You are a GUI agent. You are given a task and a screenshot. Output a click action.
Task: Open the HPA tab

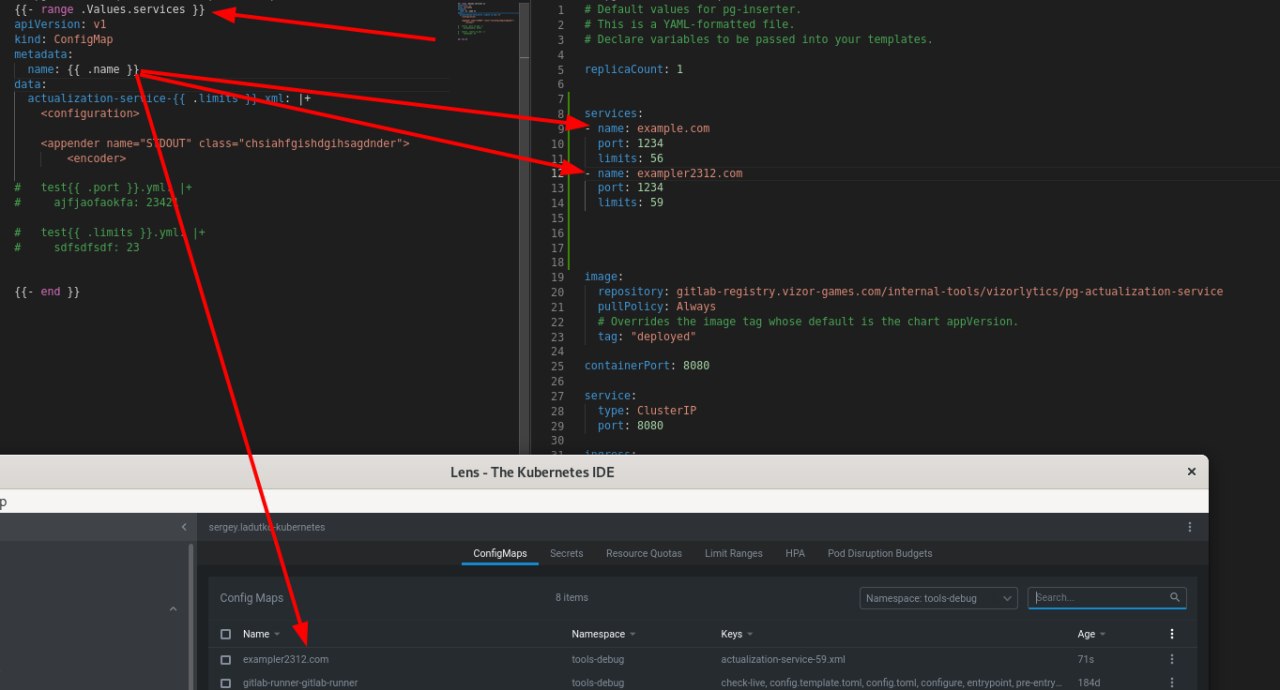coord(795,553)
